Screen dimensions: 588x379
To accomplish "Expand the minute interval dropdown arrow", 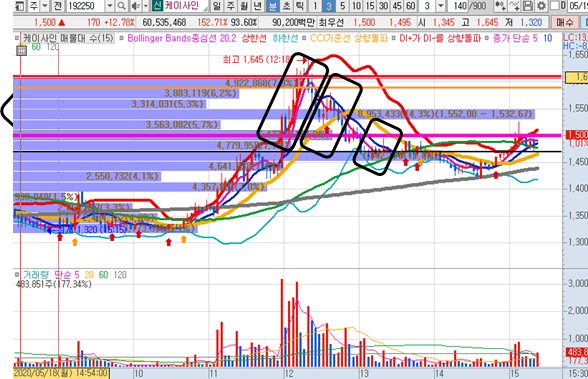I will pyautogui.click(x=441, y=6).
